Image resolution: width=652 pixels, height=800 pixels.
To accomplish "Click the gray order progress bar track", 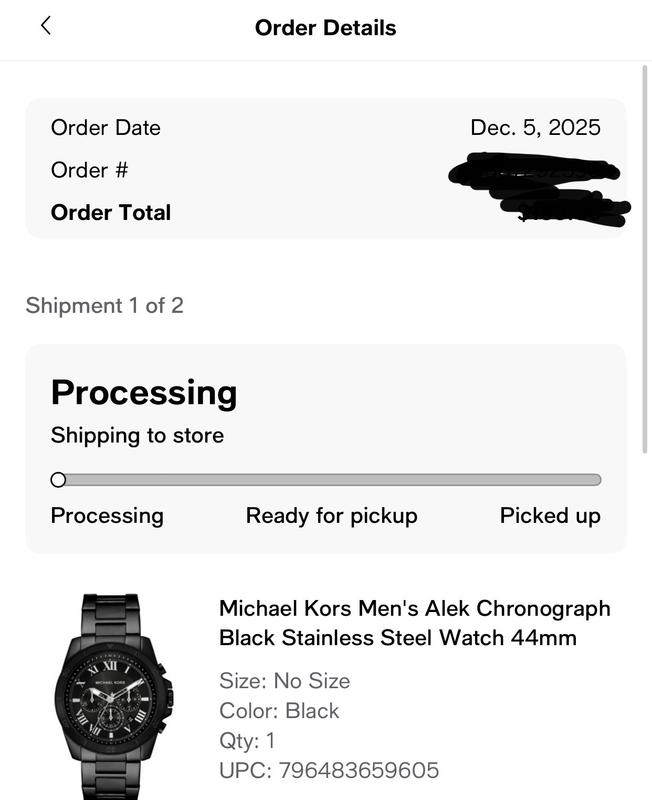I will tap(330, 480).
